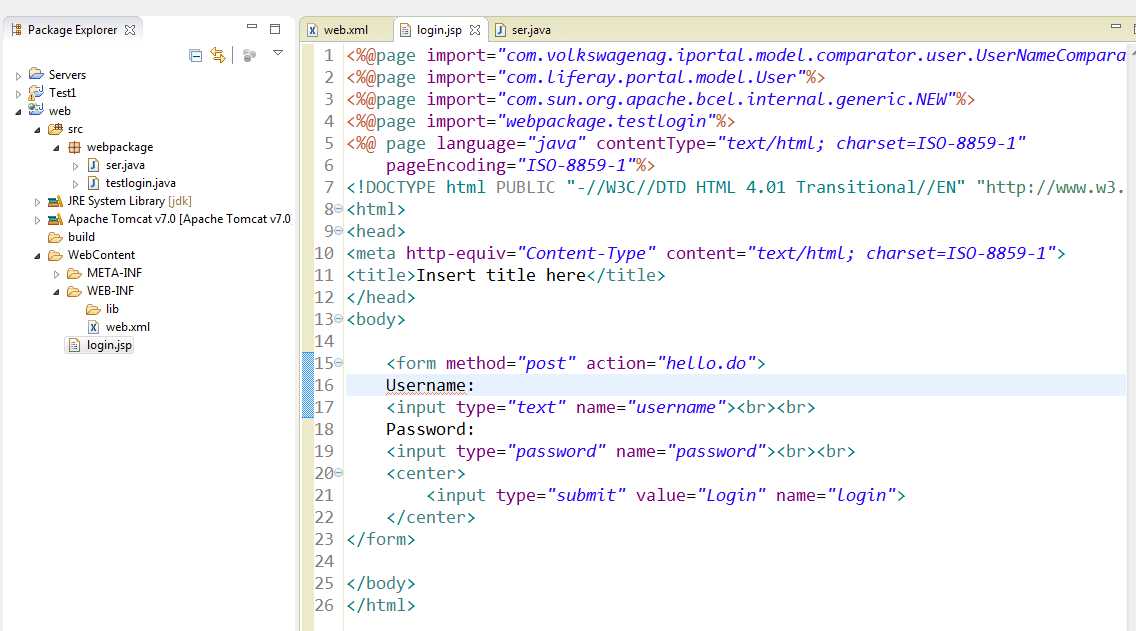Fold the center element at line 20
The width and height of the screenshot is (1136, 631).
pyautogui.click(x=338, y=472)
